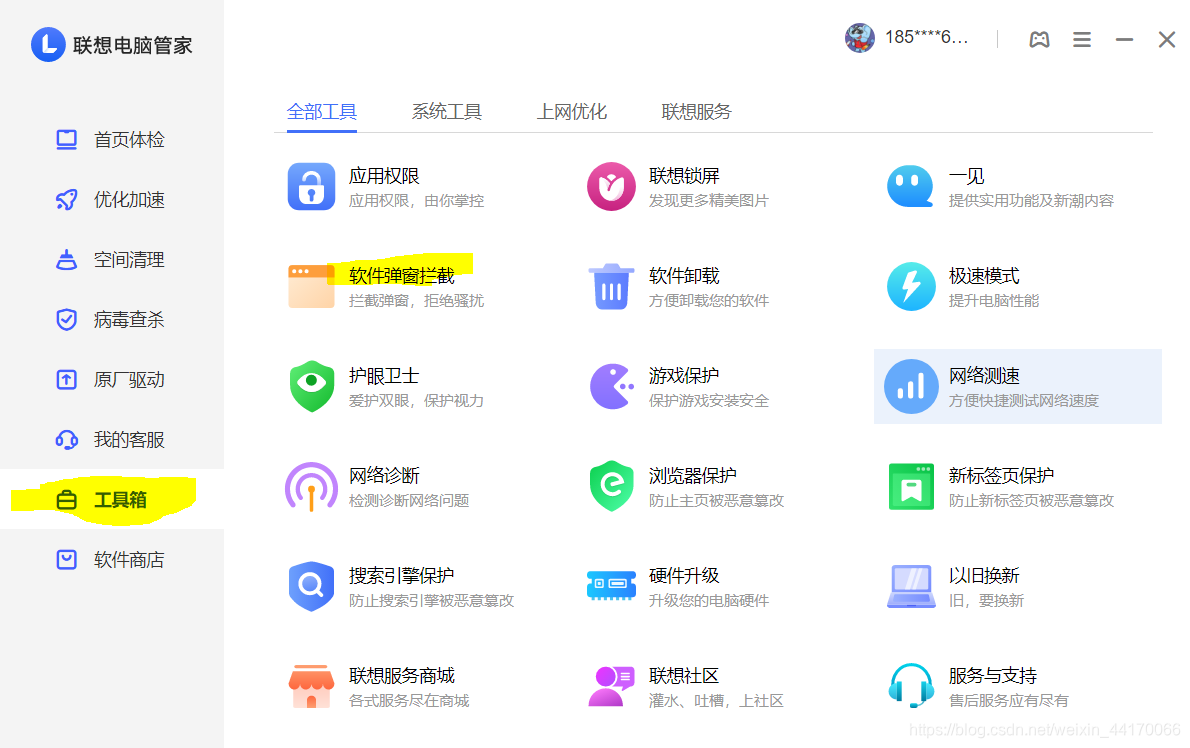
Task: Go to 首页体检 in sidebar
Action: click(111, 140)
